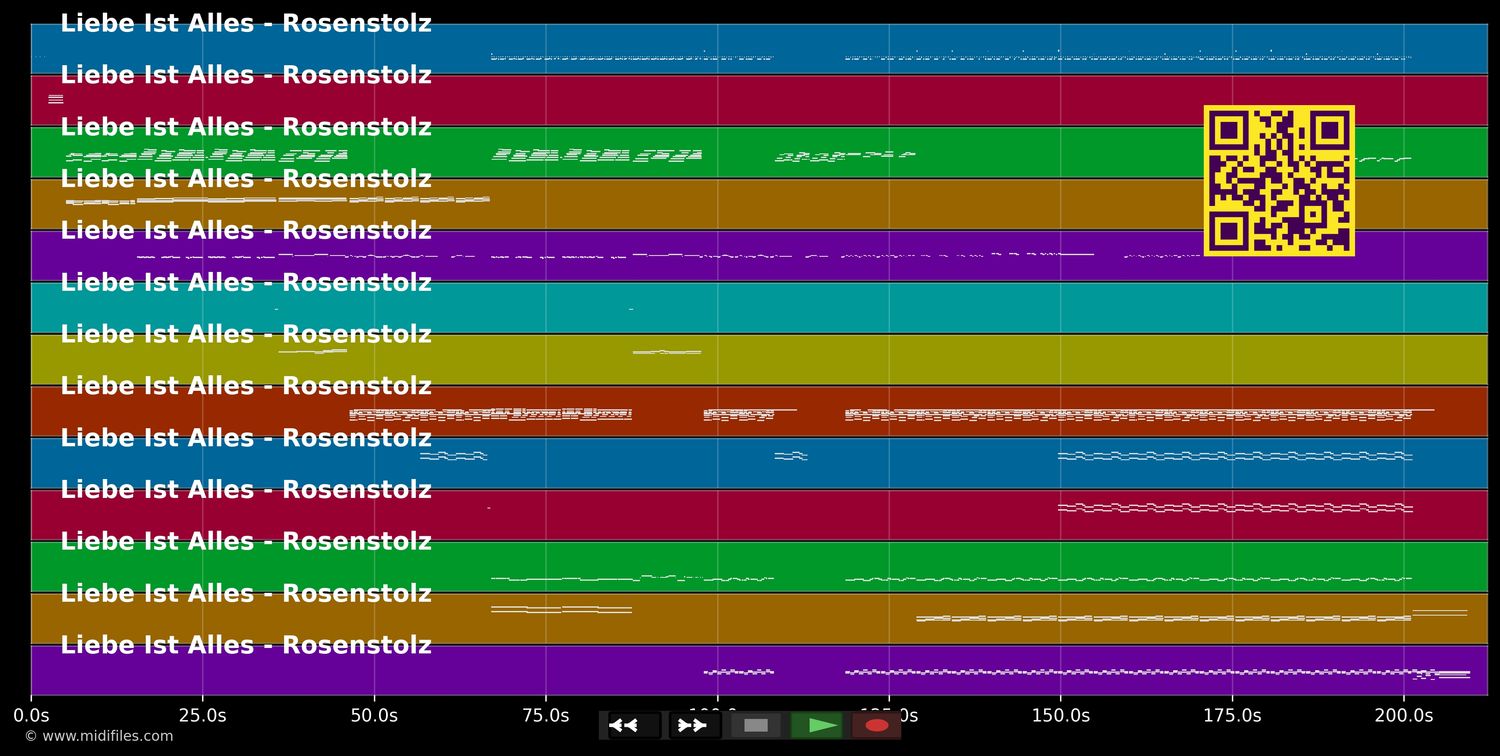The height and width of the screenshot is (756, 1500).
Task: Click the 75.0s time axis label
Action: click(x=546, y=715)
